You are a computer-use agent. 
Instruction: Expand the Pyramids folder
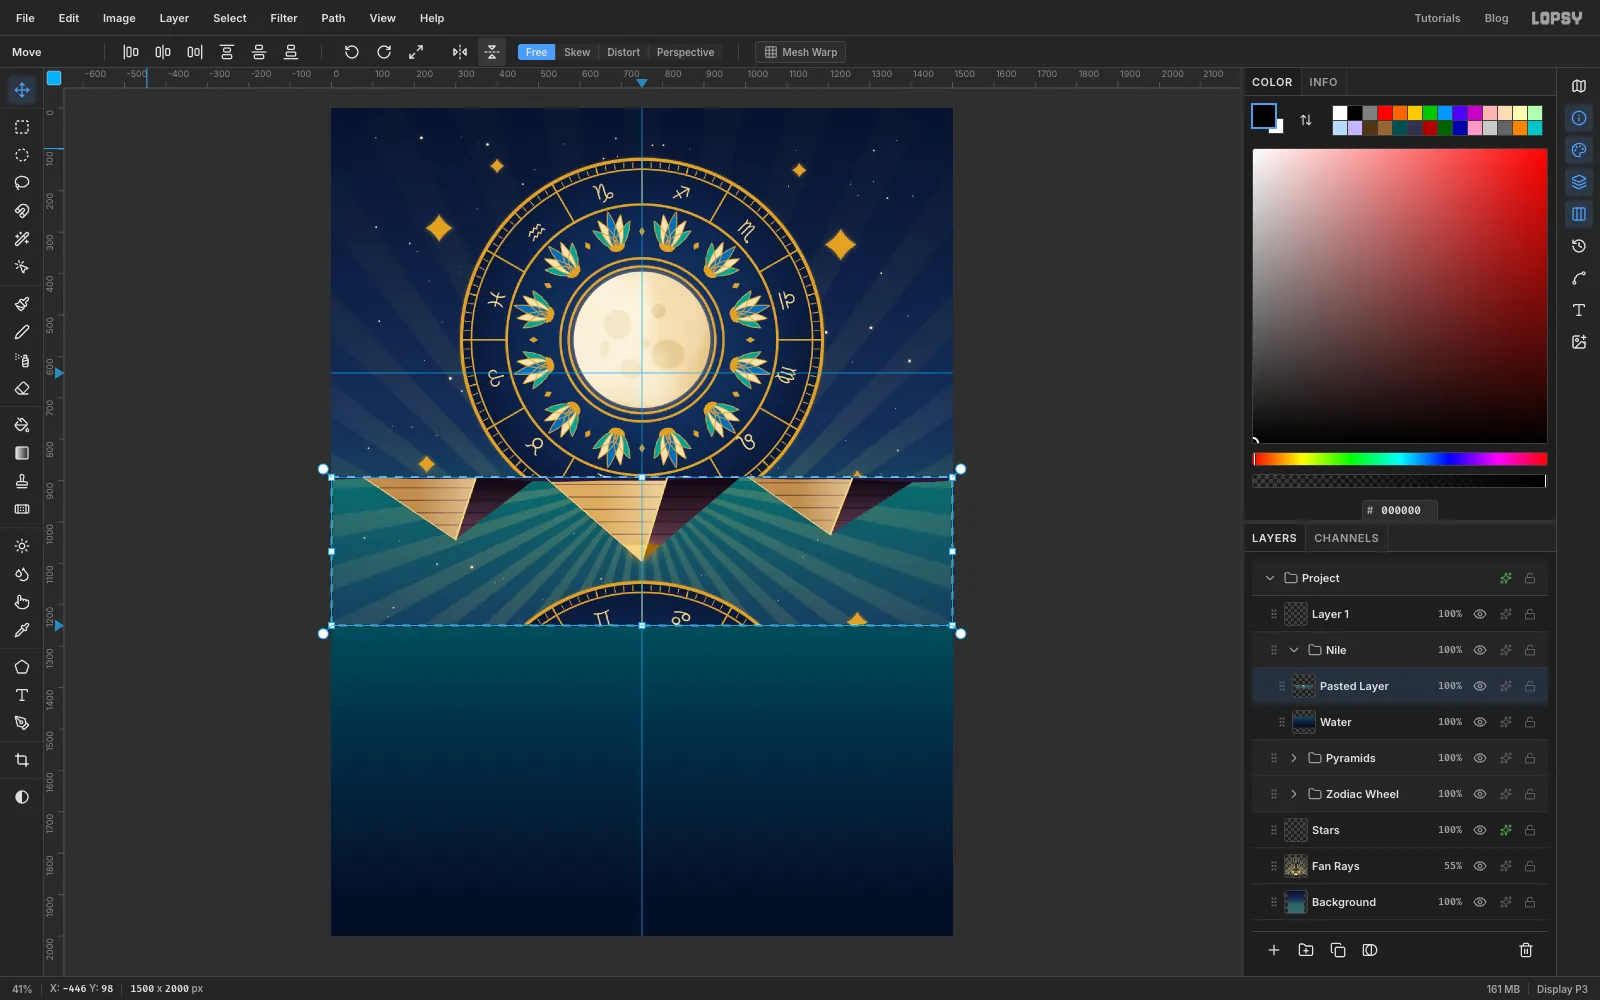[1294, 758]
